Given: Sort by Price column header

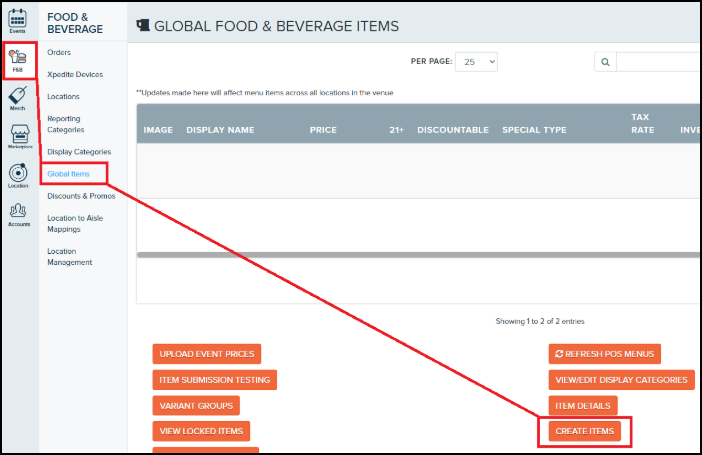Looking at the screenshot, I should click(x=323, y=130).
